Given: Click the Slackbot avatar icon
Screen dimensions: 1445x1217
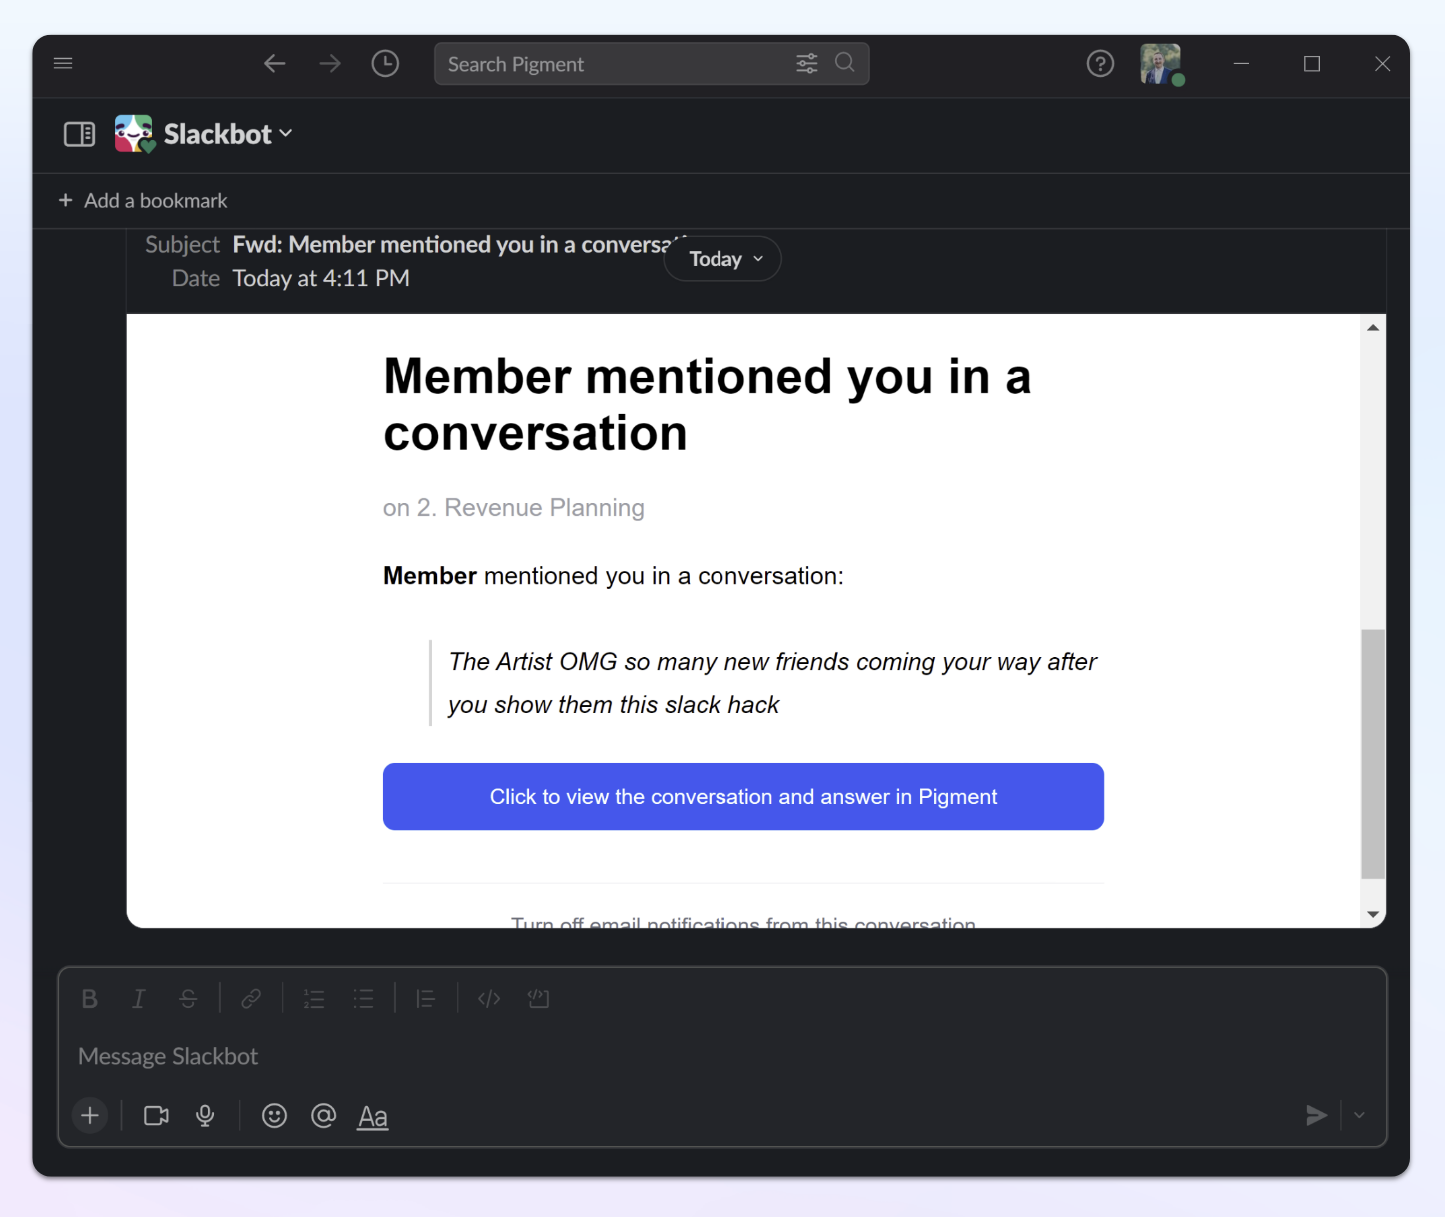Looking at the screenshot, I should [x=134, y=134].
